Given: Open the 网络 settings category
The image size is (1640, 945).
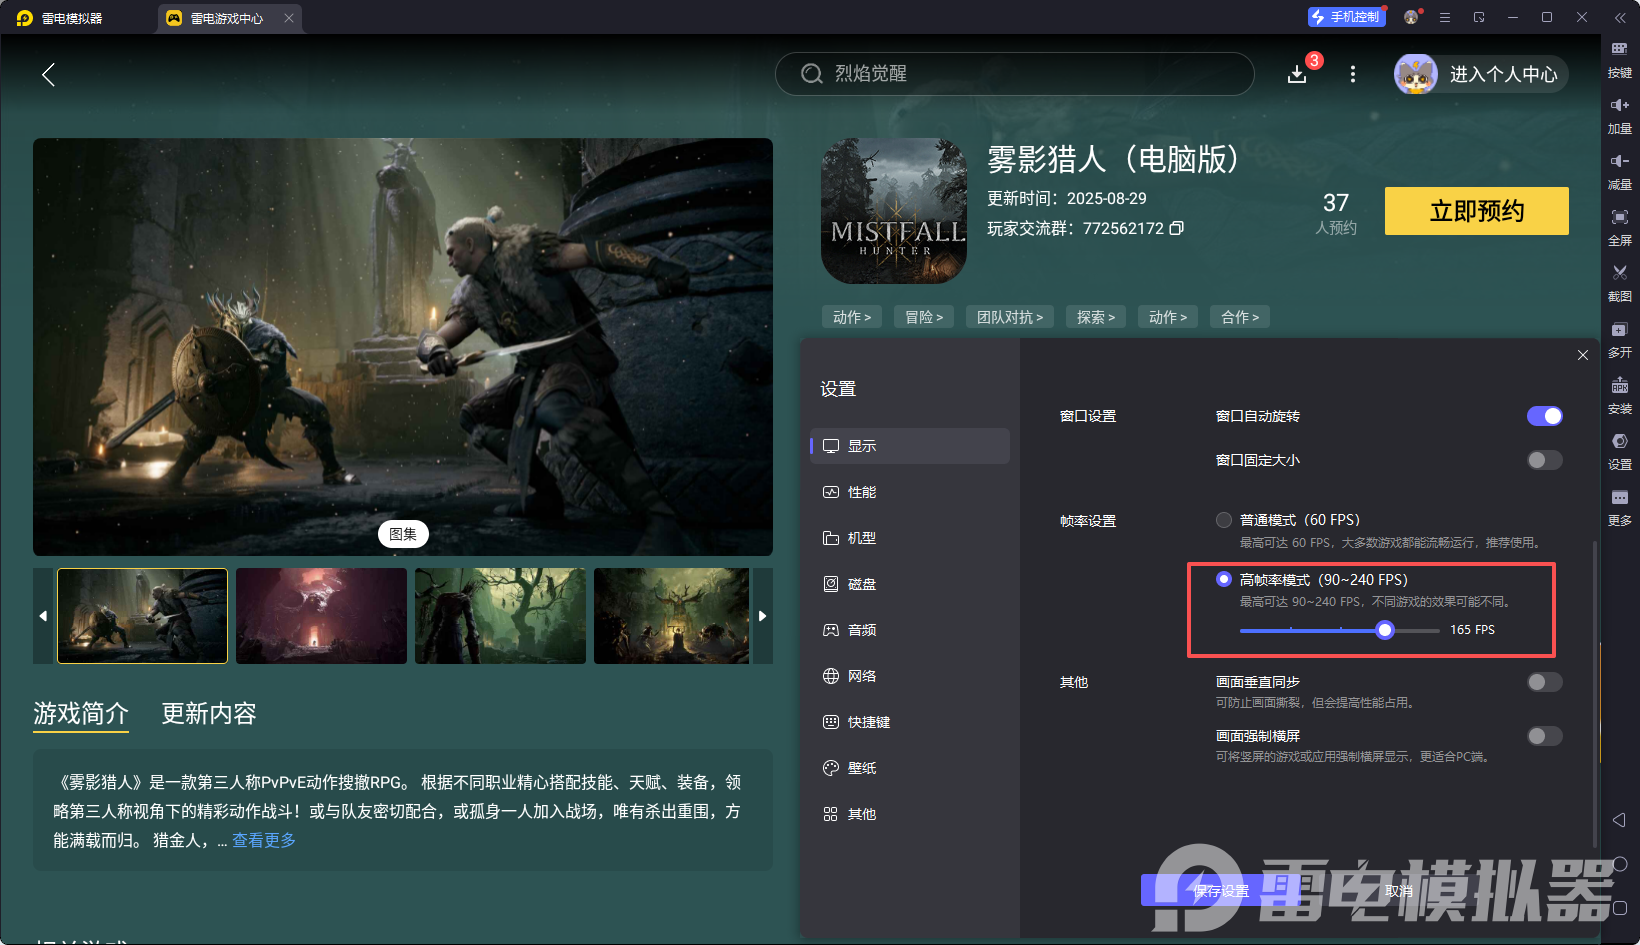Looking at the screenshot, I should pyautogui.click(x=910, y=676).
